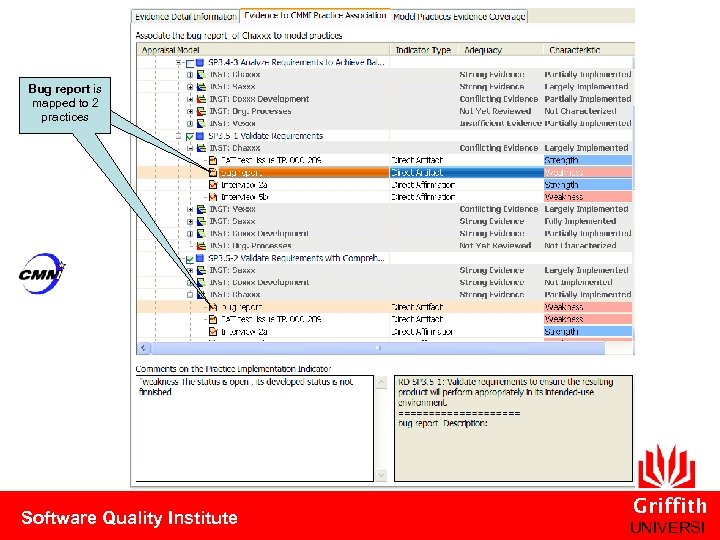Click comments box scroll up arrow
720x540 pixels.
pos(381,382)
